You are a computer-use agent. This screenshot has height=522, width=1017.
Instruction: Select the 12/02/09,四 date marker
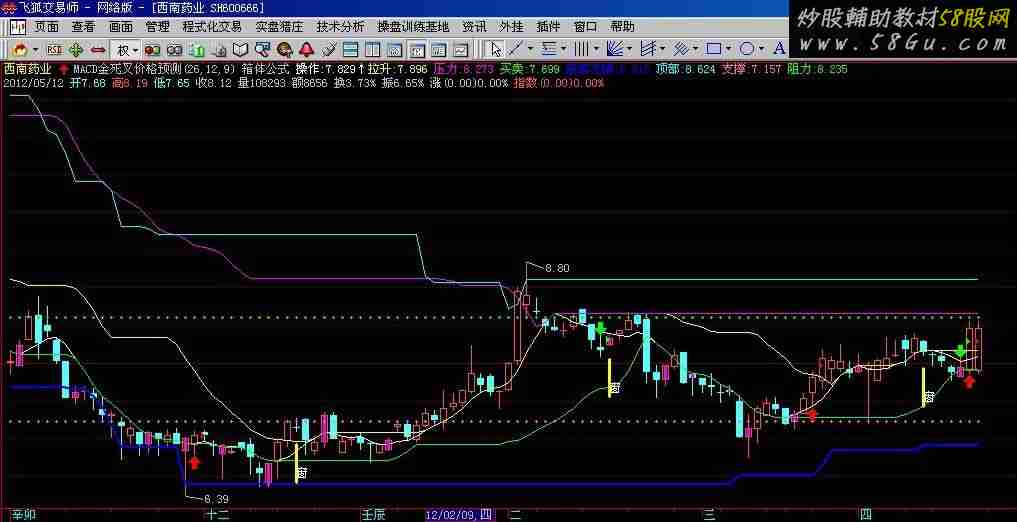[x=460, y=515]
